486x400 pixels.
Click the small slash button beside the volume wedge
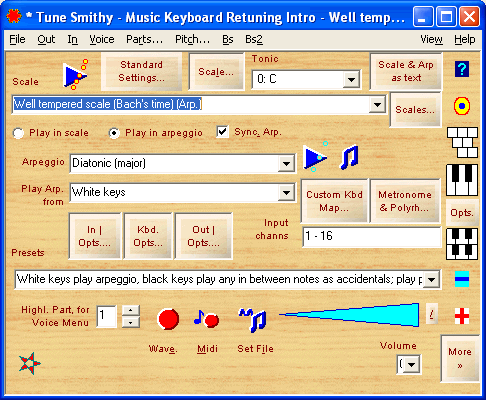pos(432,313)
